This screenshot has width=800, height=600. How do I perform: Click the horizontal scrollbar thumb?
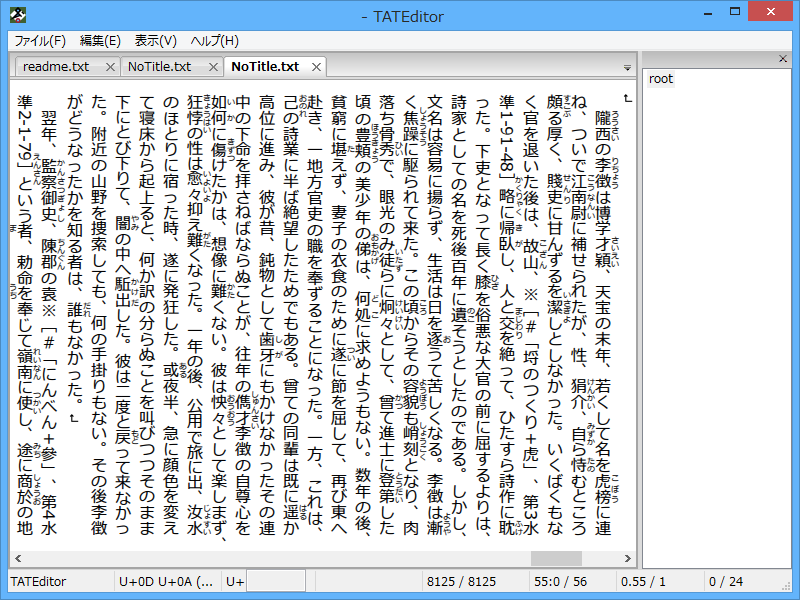(556, 558)
